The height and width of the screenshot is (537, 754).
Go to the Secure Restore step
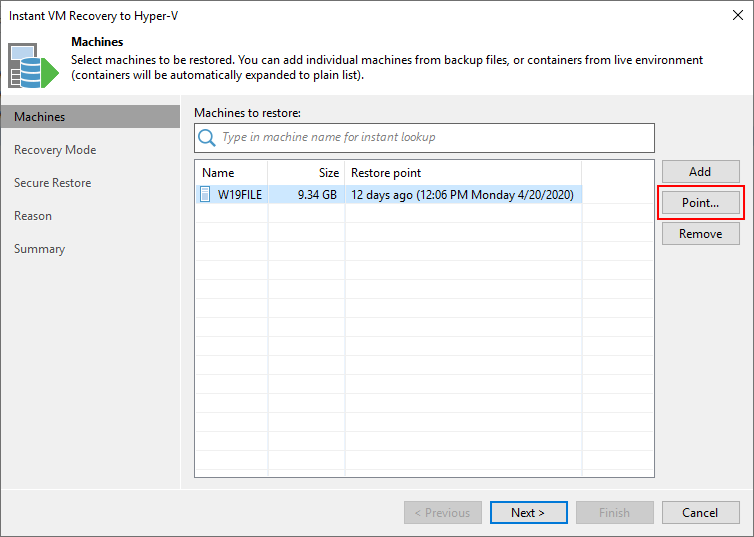[52, 183]
